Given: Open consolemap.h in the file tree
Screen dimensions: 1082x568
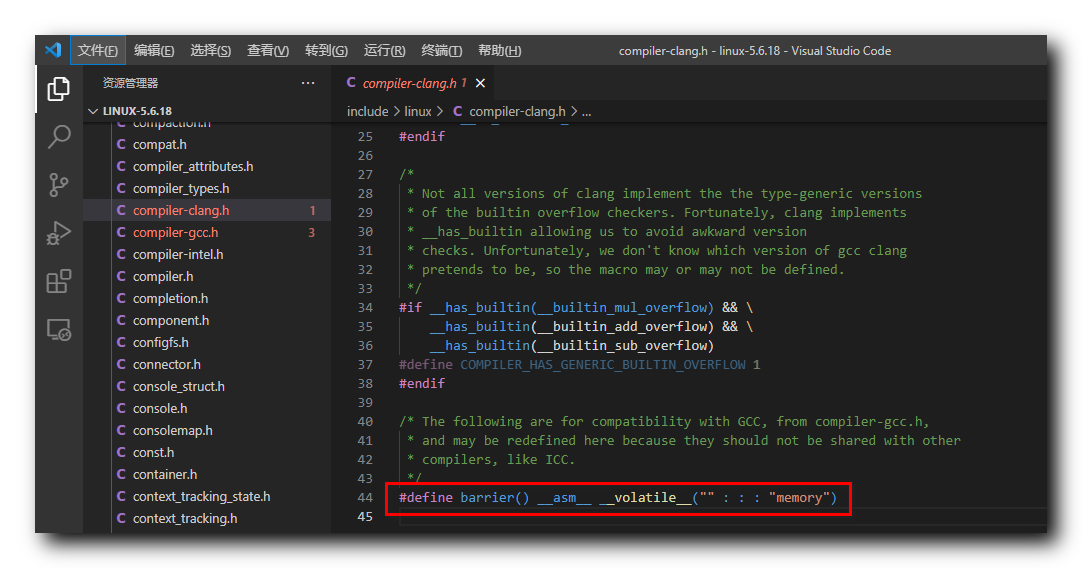Looking at the screenshot, I should (x=173, y=431).
